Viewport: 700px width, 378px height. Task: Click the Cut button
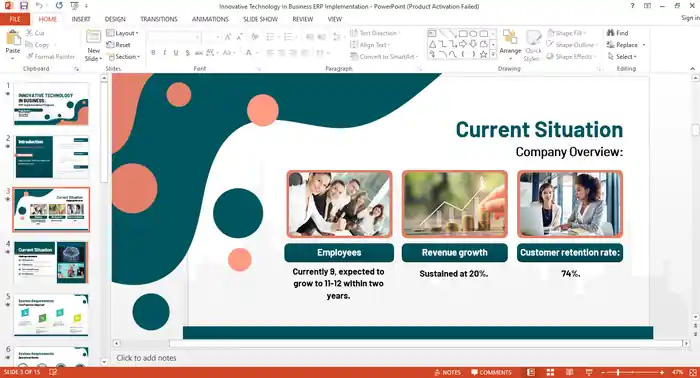[35, 33]
